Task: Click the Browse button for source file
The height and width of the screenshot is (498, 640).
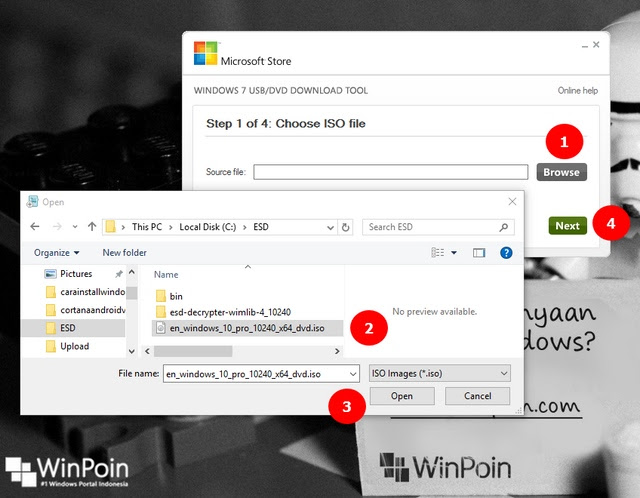Action: (562, 172)
